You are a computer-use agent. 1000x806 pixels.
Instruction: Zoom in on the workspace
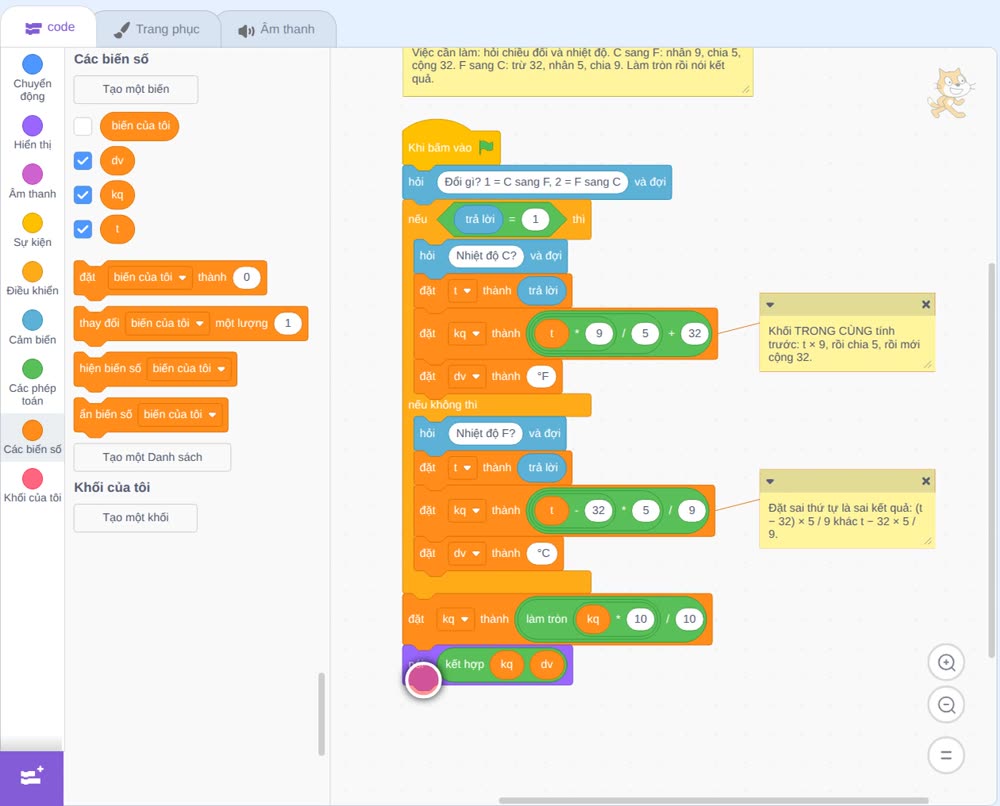click(x=946, y=663)
